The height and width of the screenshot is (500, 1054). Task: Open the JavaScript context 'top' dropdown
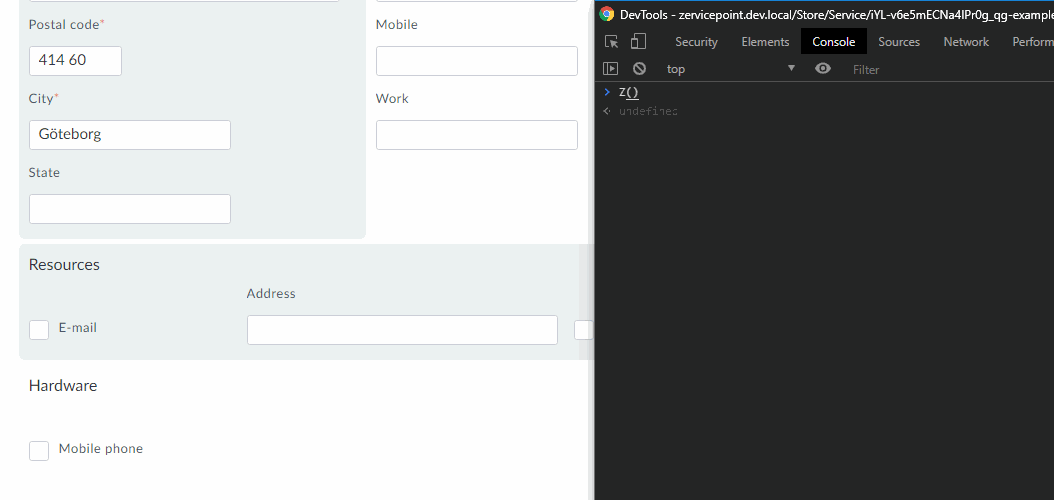(x=730, y=69)
